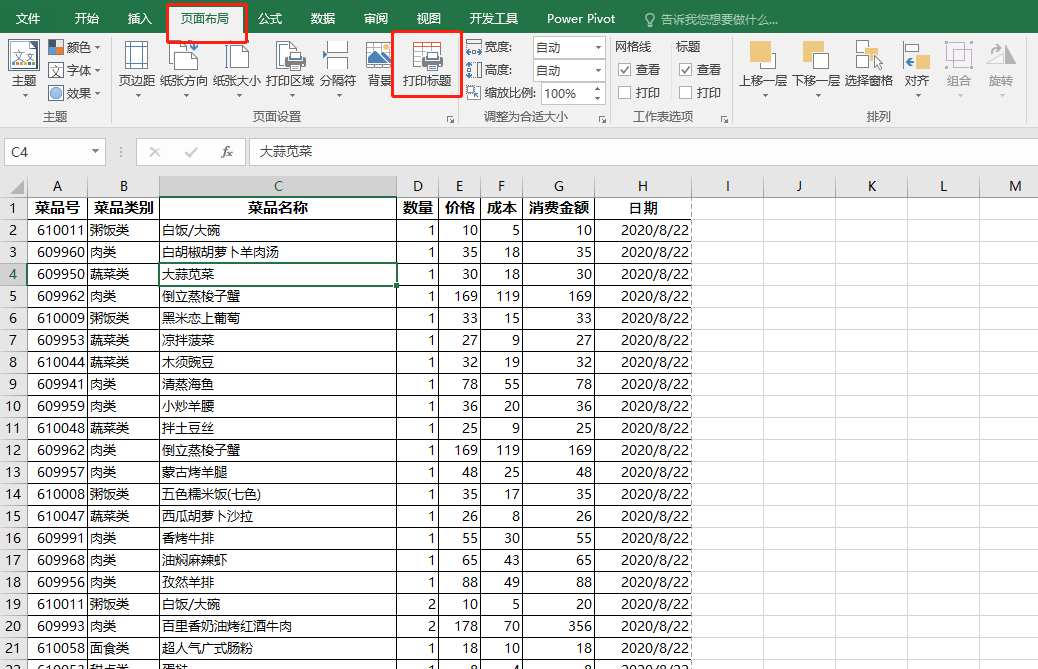
Task: Open the 颜色 theme colors menu
Action: (74, 47)
